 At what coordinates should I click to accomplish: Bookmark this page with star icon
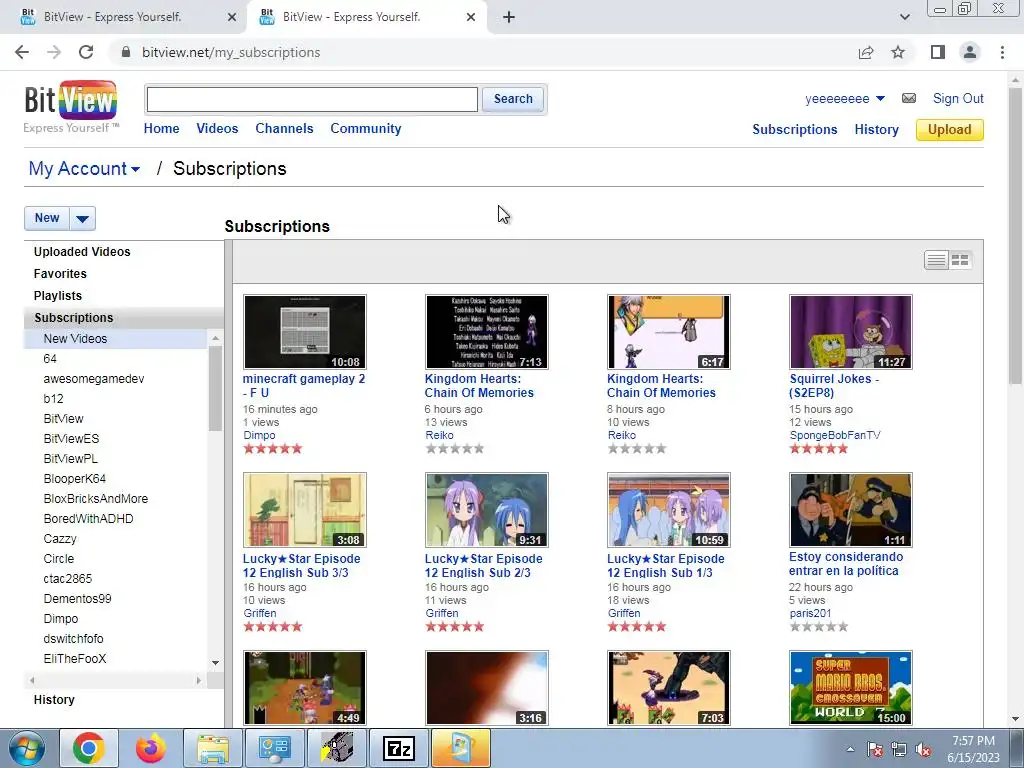[x=898, y=52]
